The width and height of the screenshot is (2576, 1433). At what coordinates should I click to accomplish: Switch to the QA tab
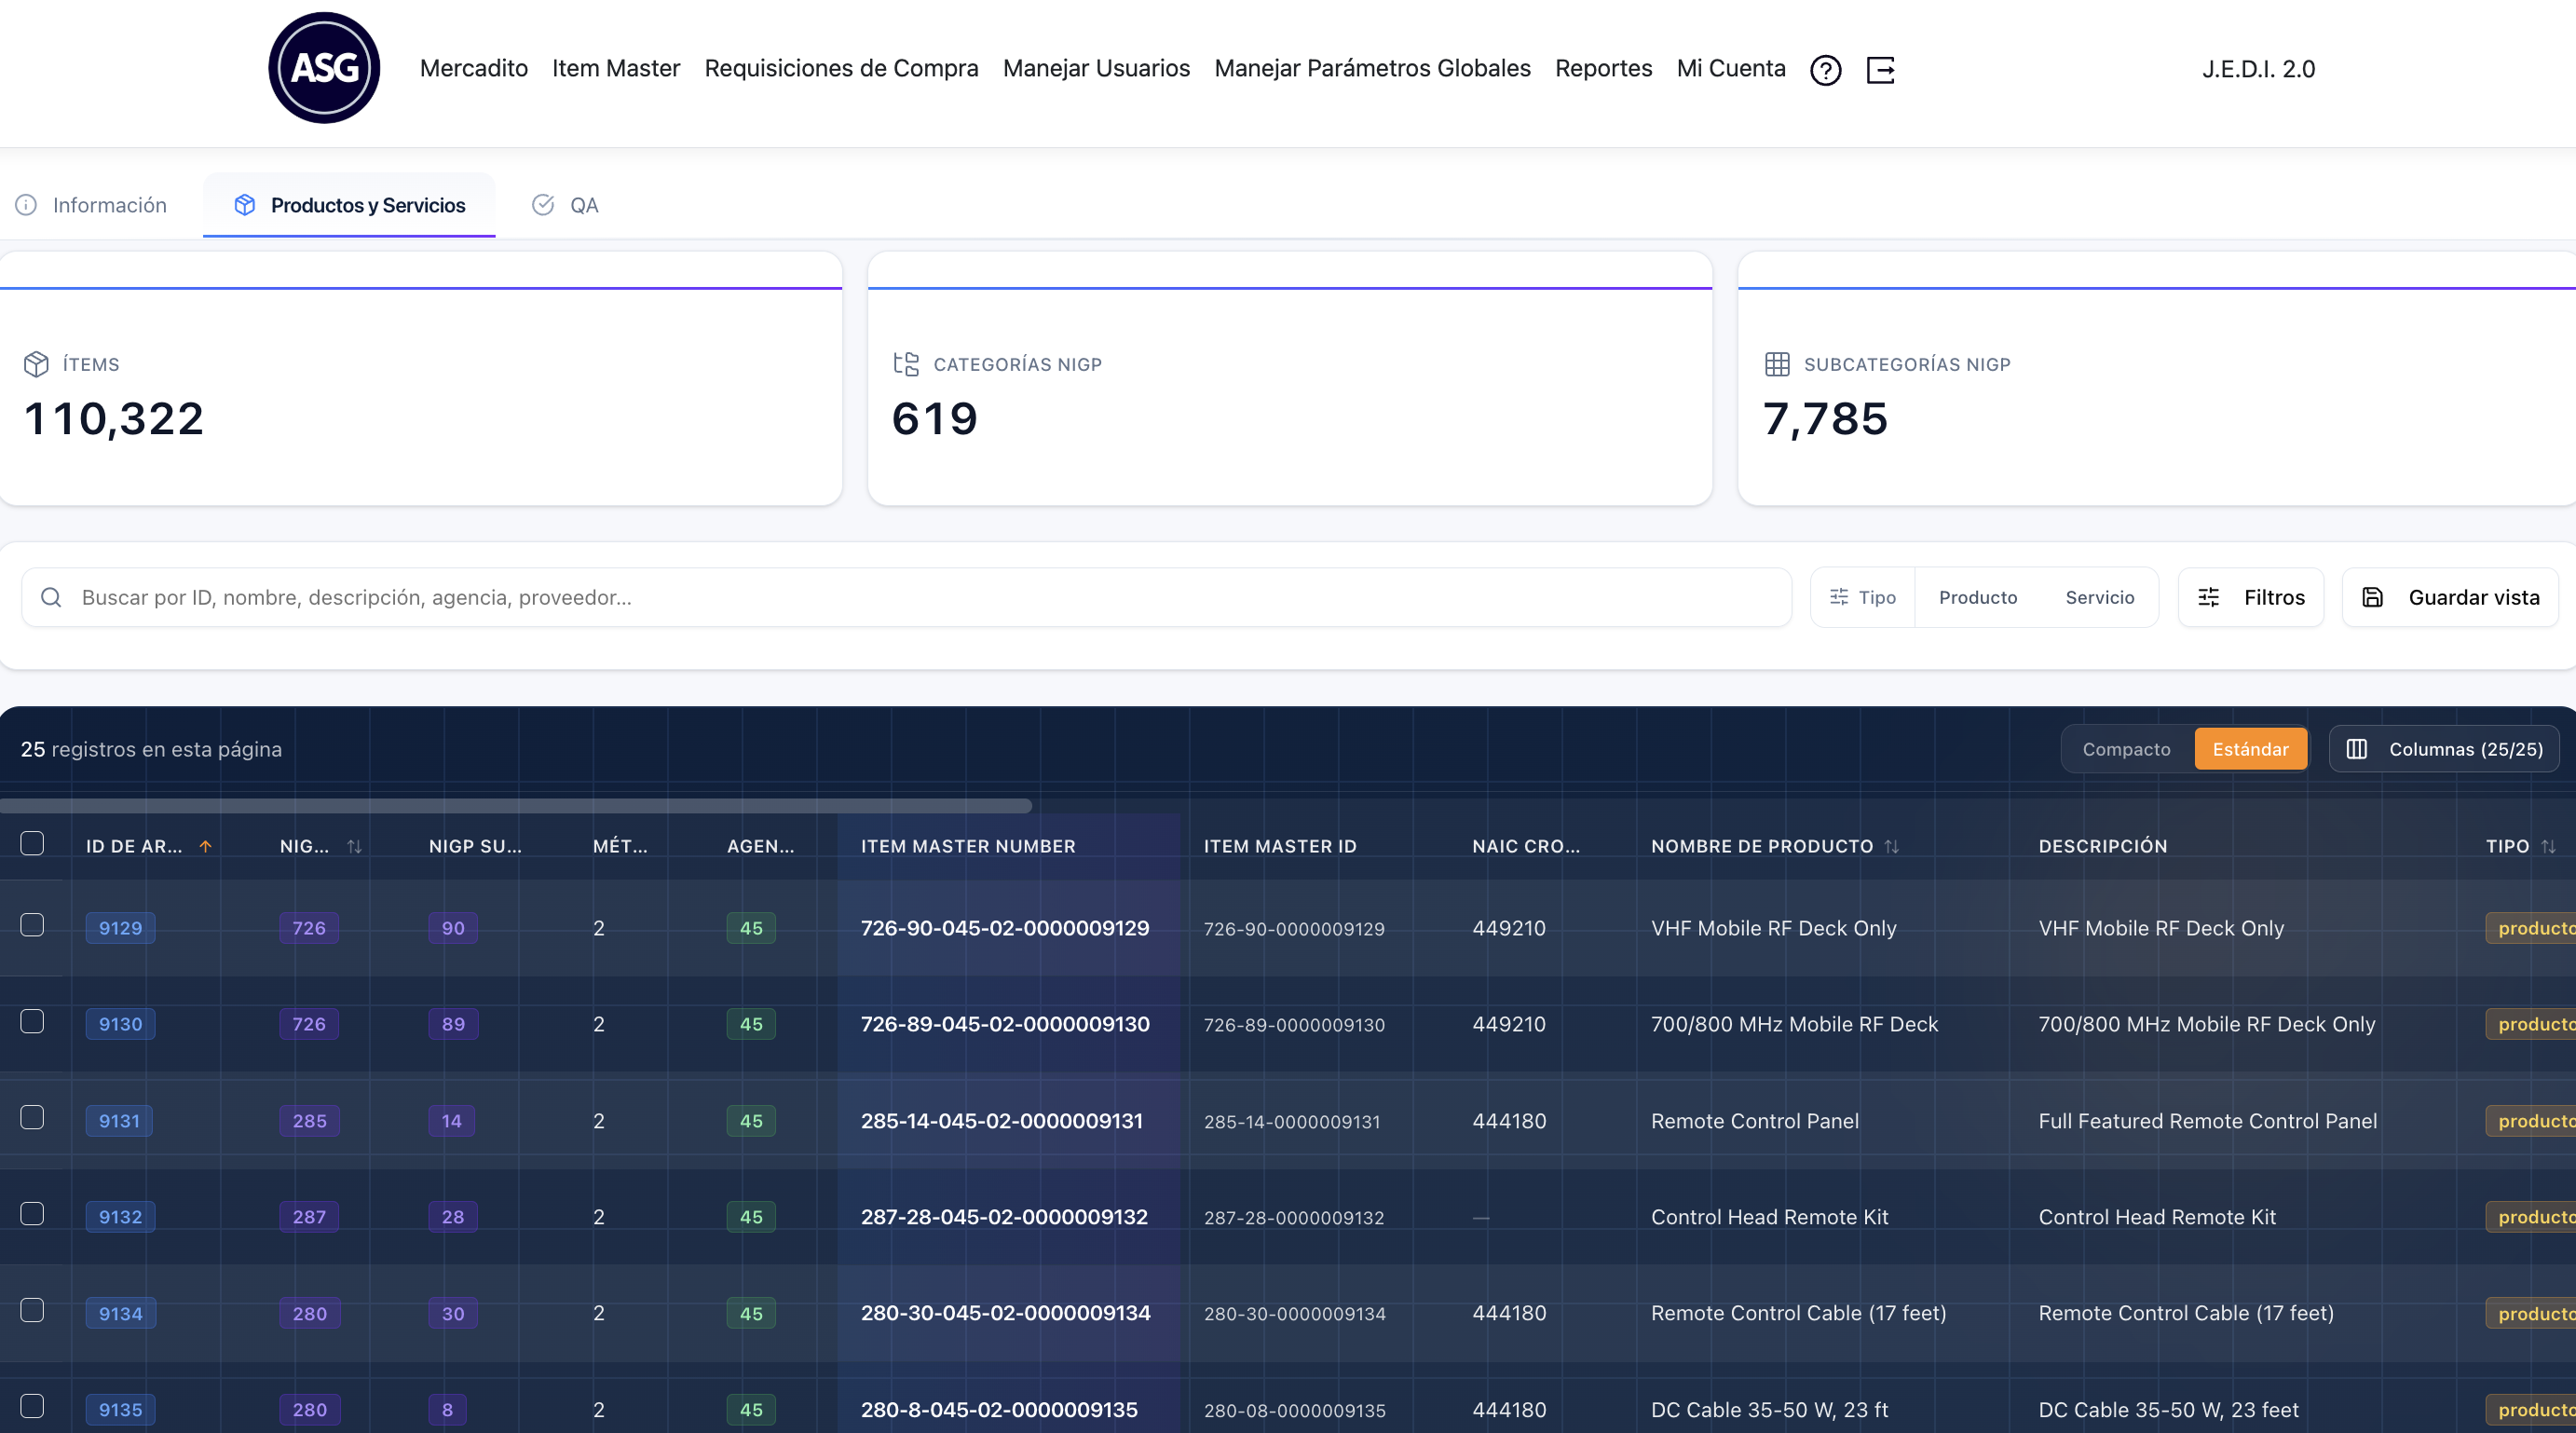coord(565,205)
